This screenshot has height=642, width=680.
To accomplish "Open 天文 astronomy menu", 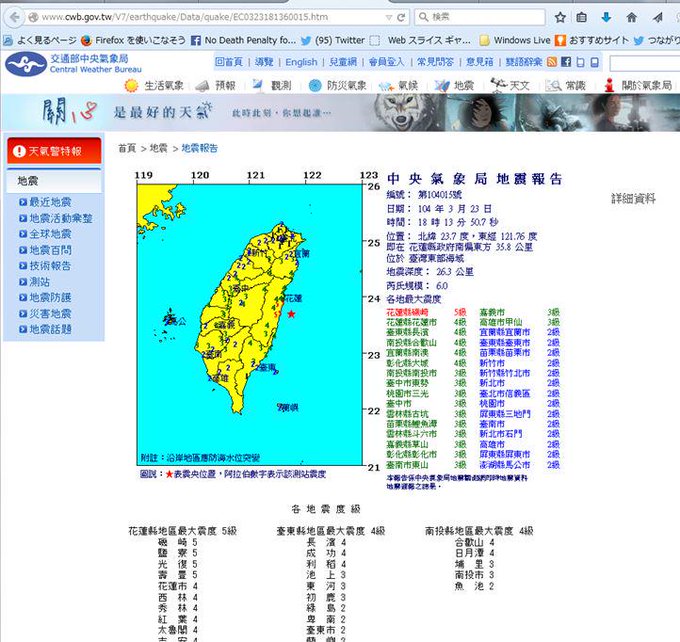I will [x=510, y=85].
